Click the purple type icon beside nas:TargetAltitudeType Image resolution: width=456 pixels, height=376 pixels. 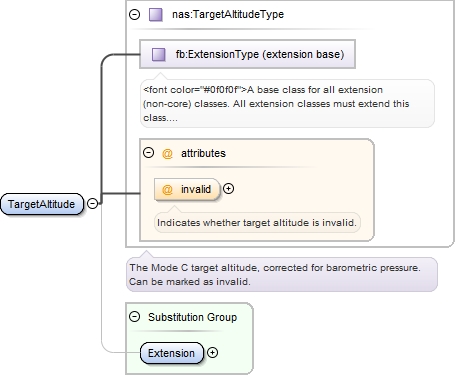pos(156,15)
